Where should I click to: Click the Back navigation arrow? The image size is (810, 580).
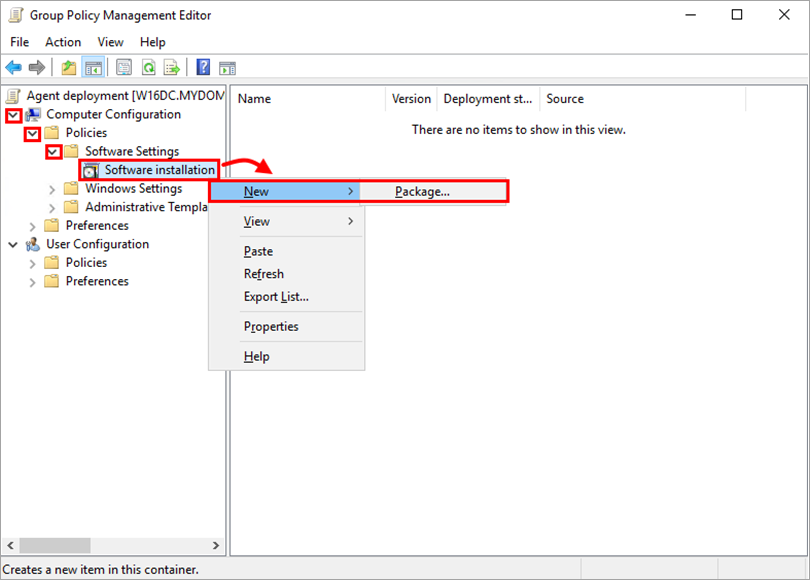pos(14,67)
